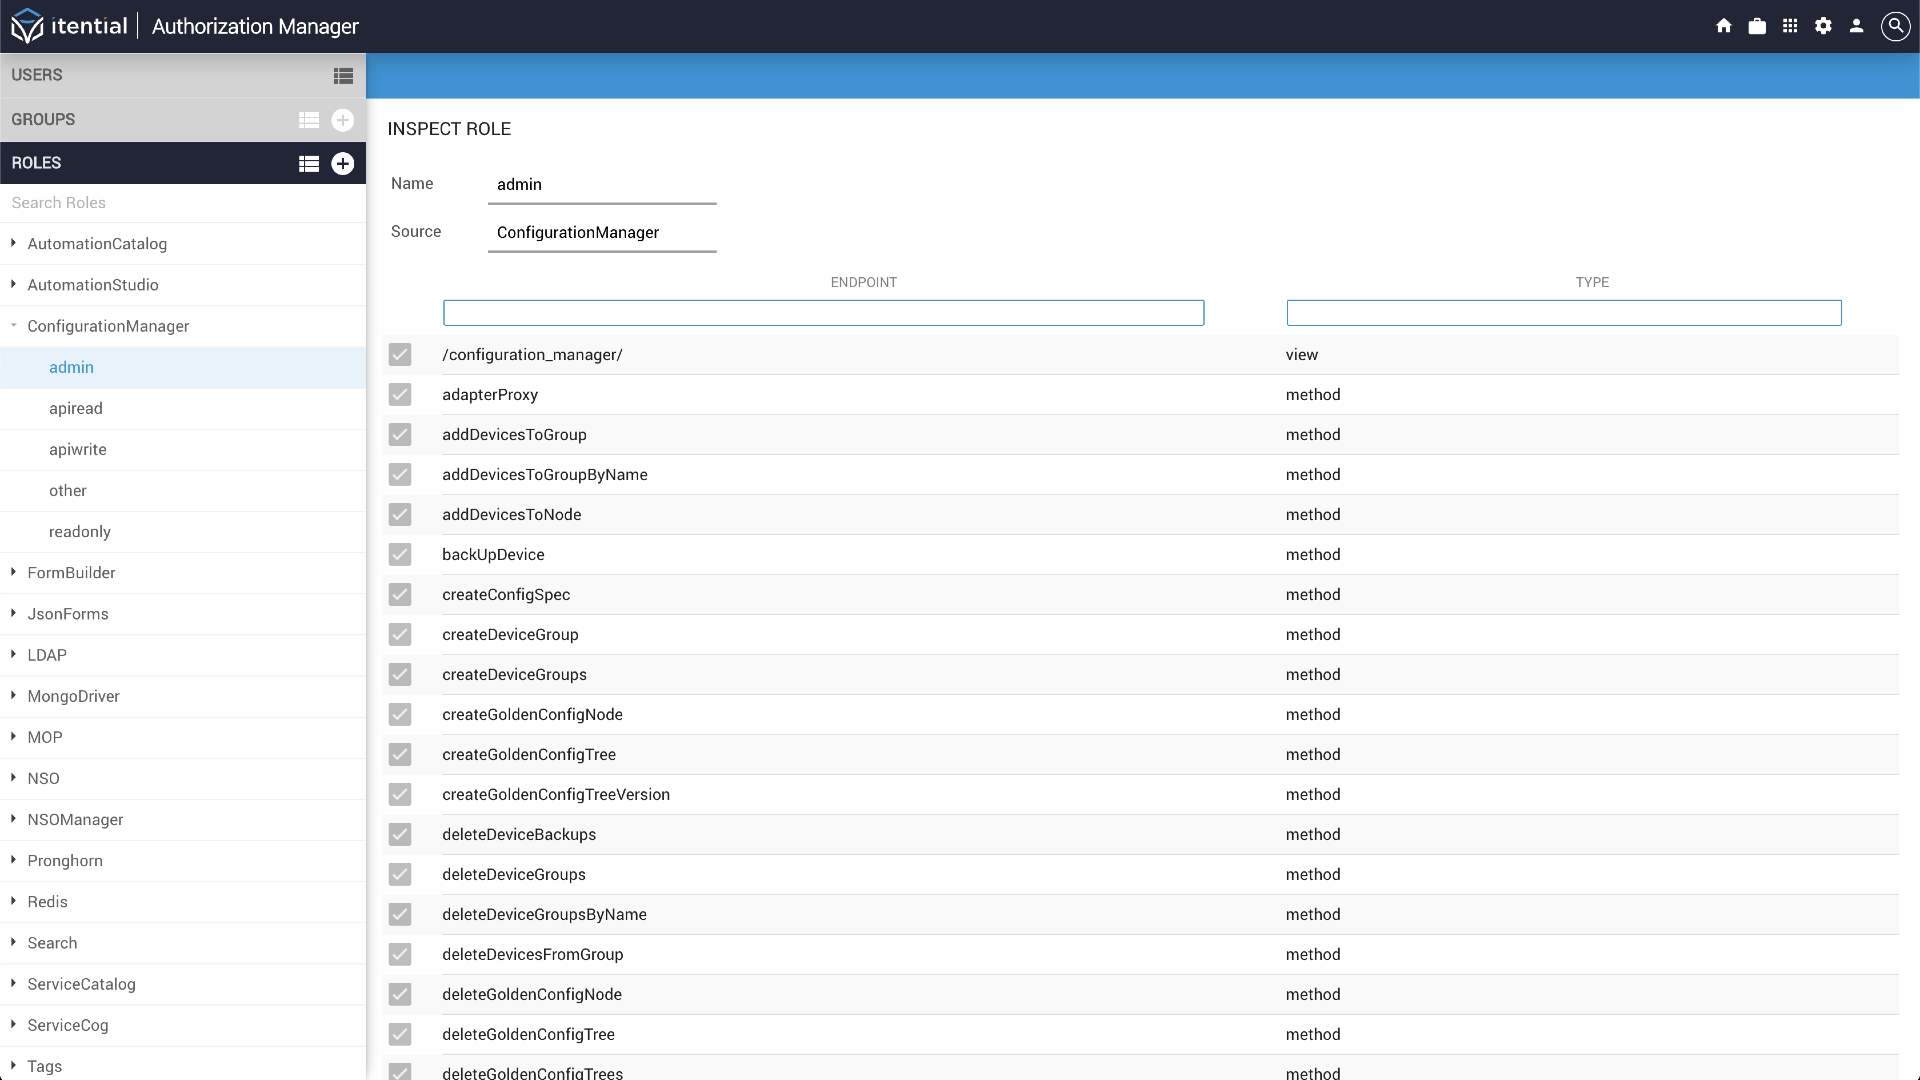
Task: Expand the Pronghorn roles tree
Action: (x=13, y=859)
